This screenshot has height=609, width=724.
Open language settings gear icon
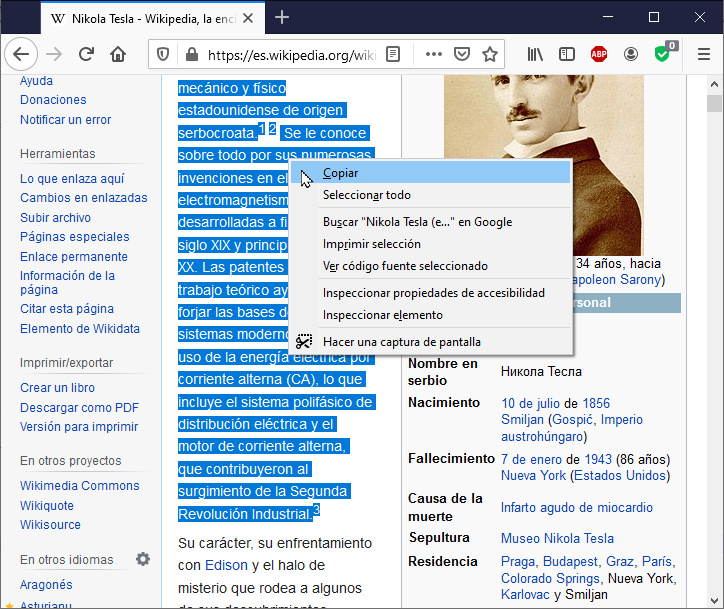point(143,559)
